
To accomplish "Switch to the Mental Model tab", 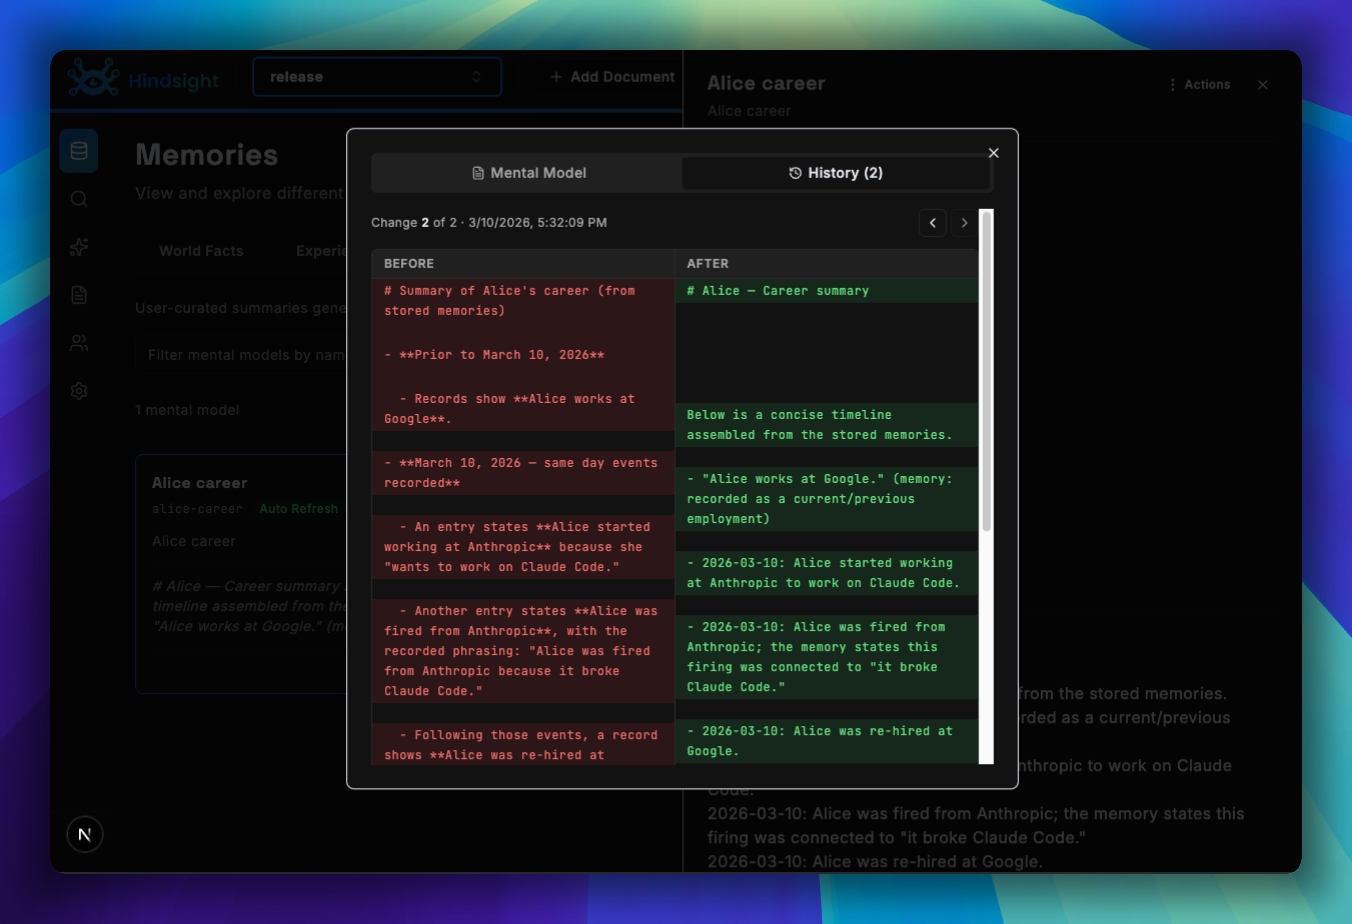I will tap(528, 173).
